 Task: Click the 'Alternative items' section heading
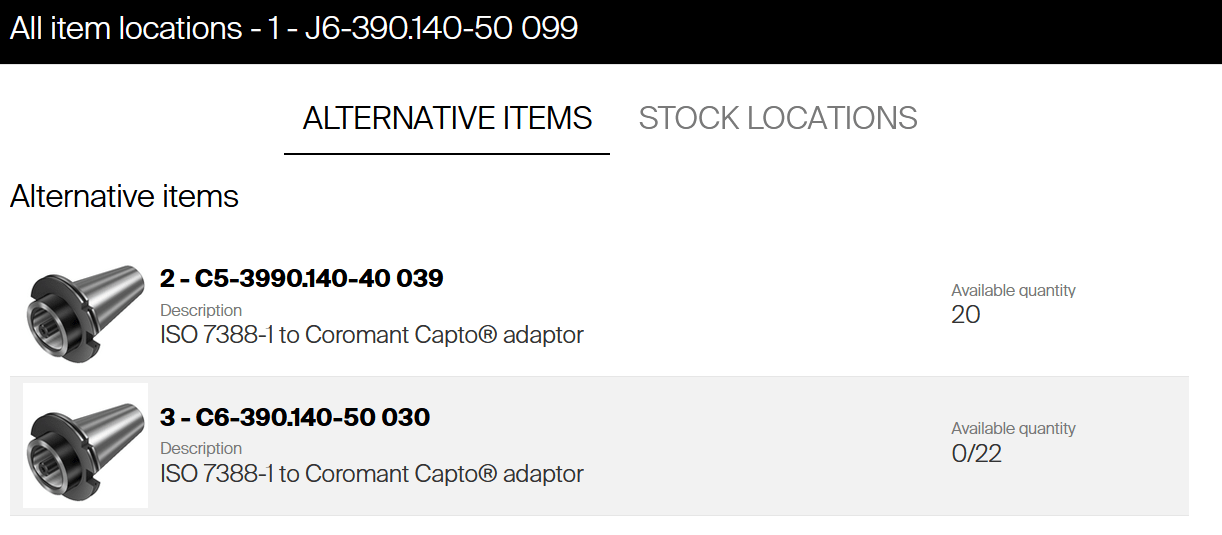click(124, 196)
